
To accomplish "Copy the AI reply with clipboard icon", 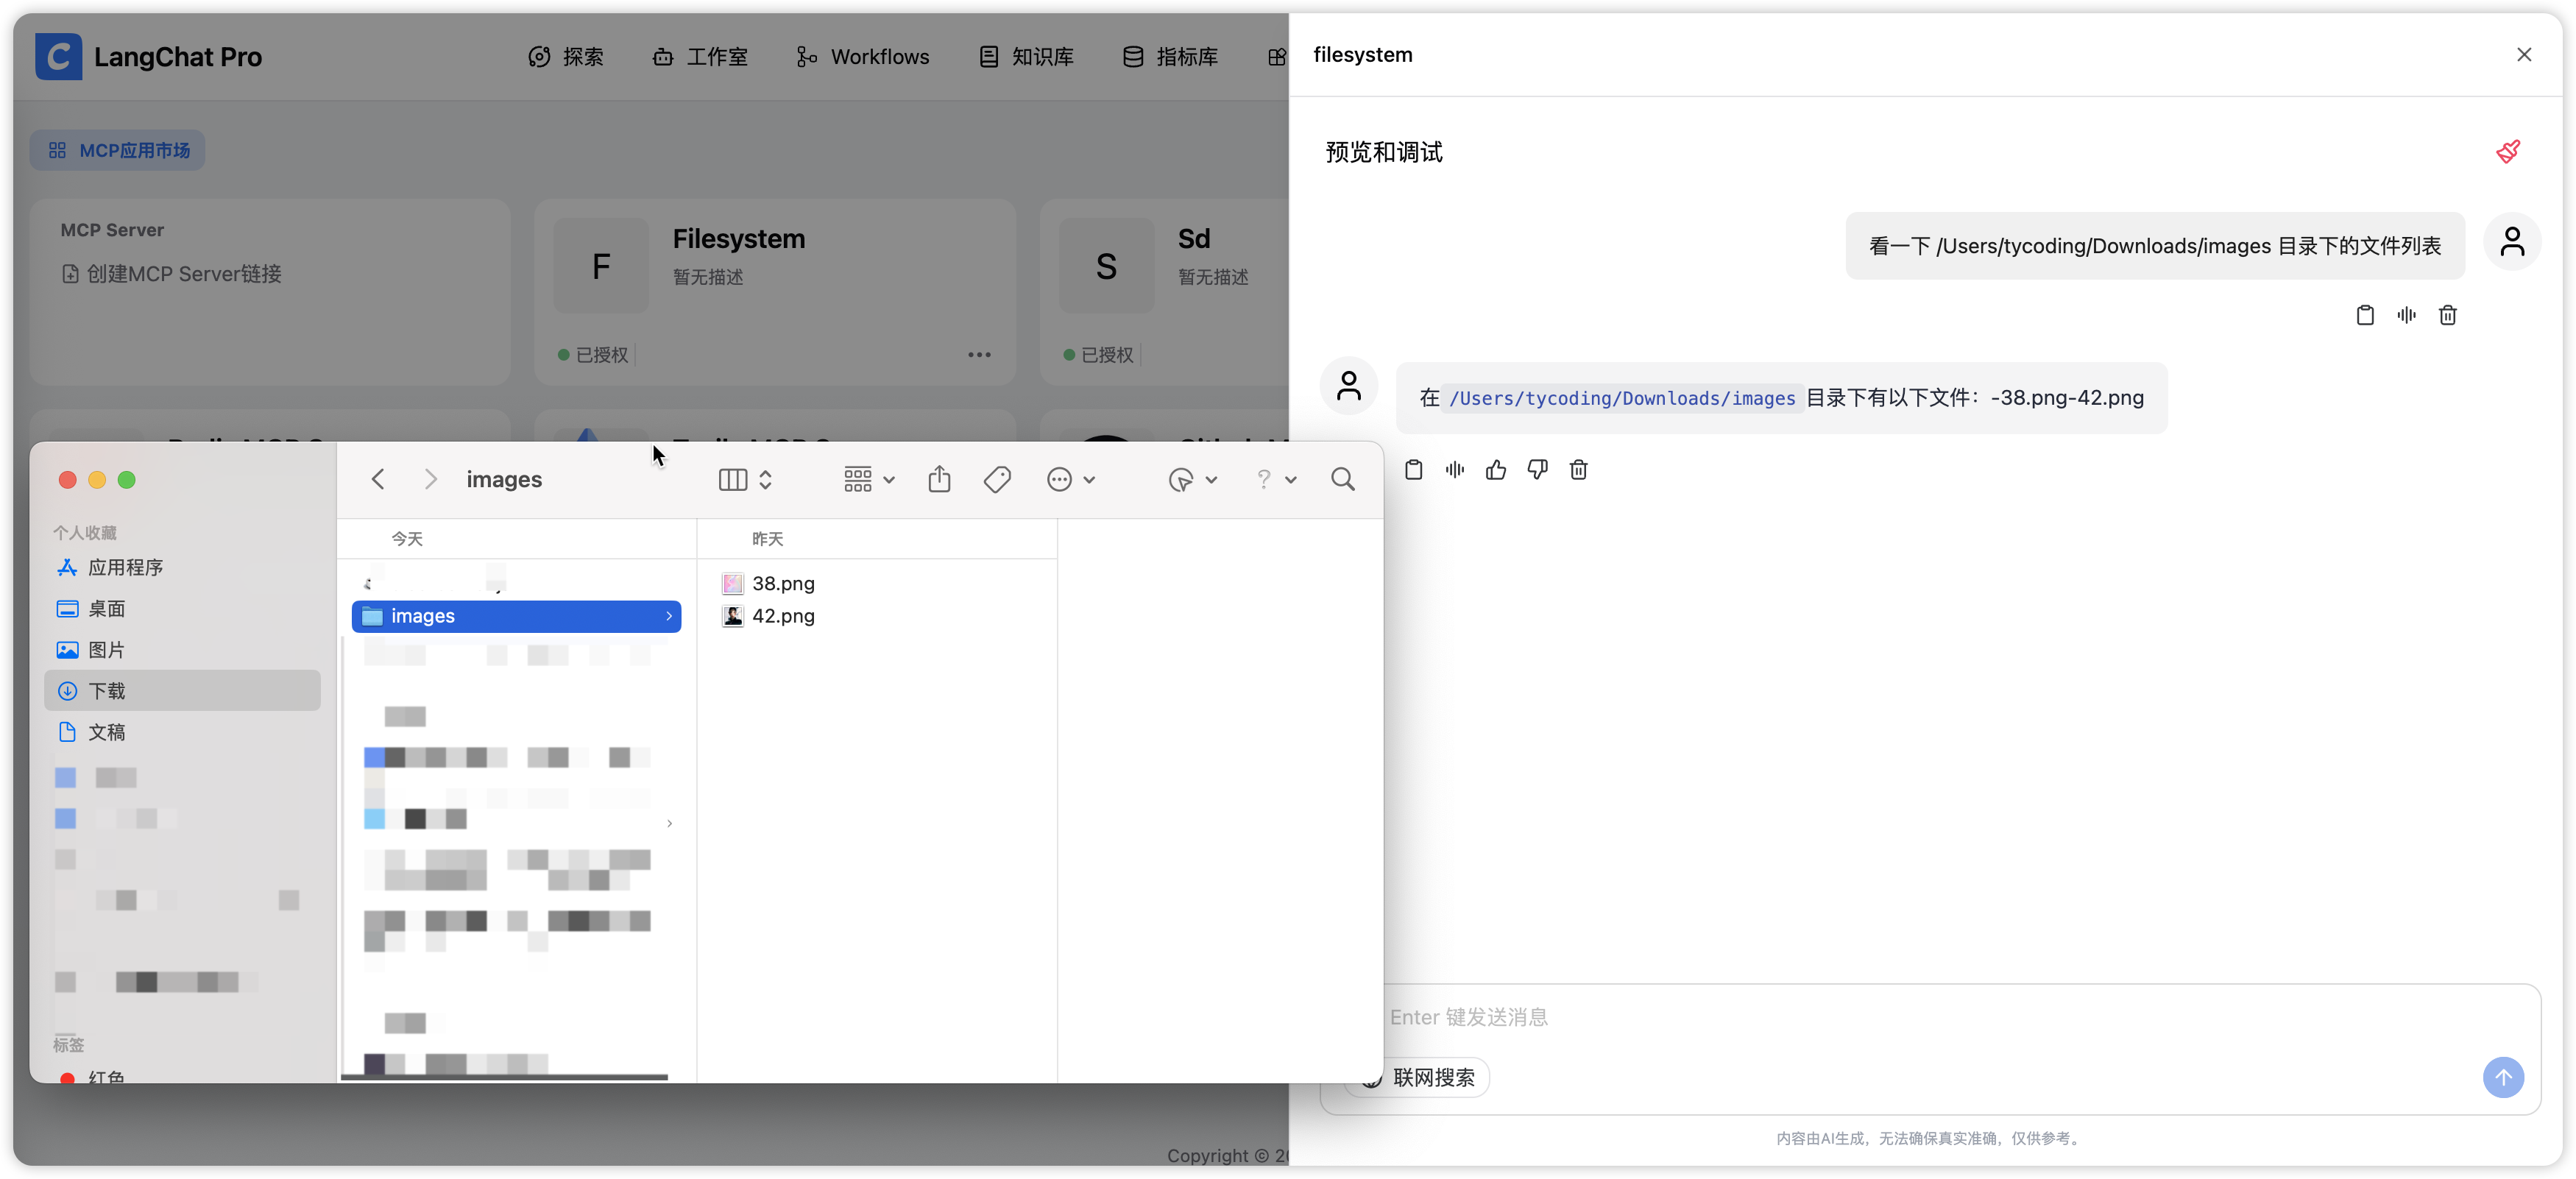I will pos(1413,470).
